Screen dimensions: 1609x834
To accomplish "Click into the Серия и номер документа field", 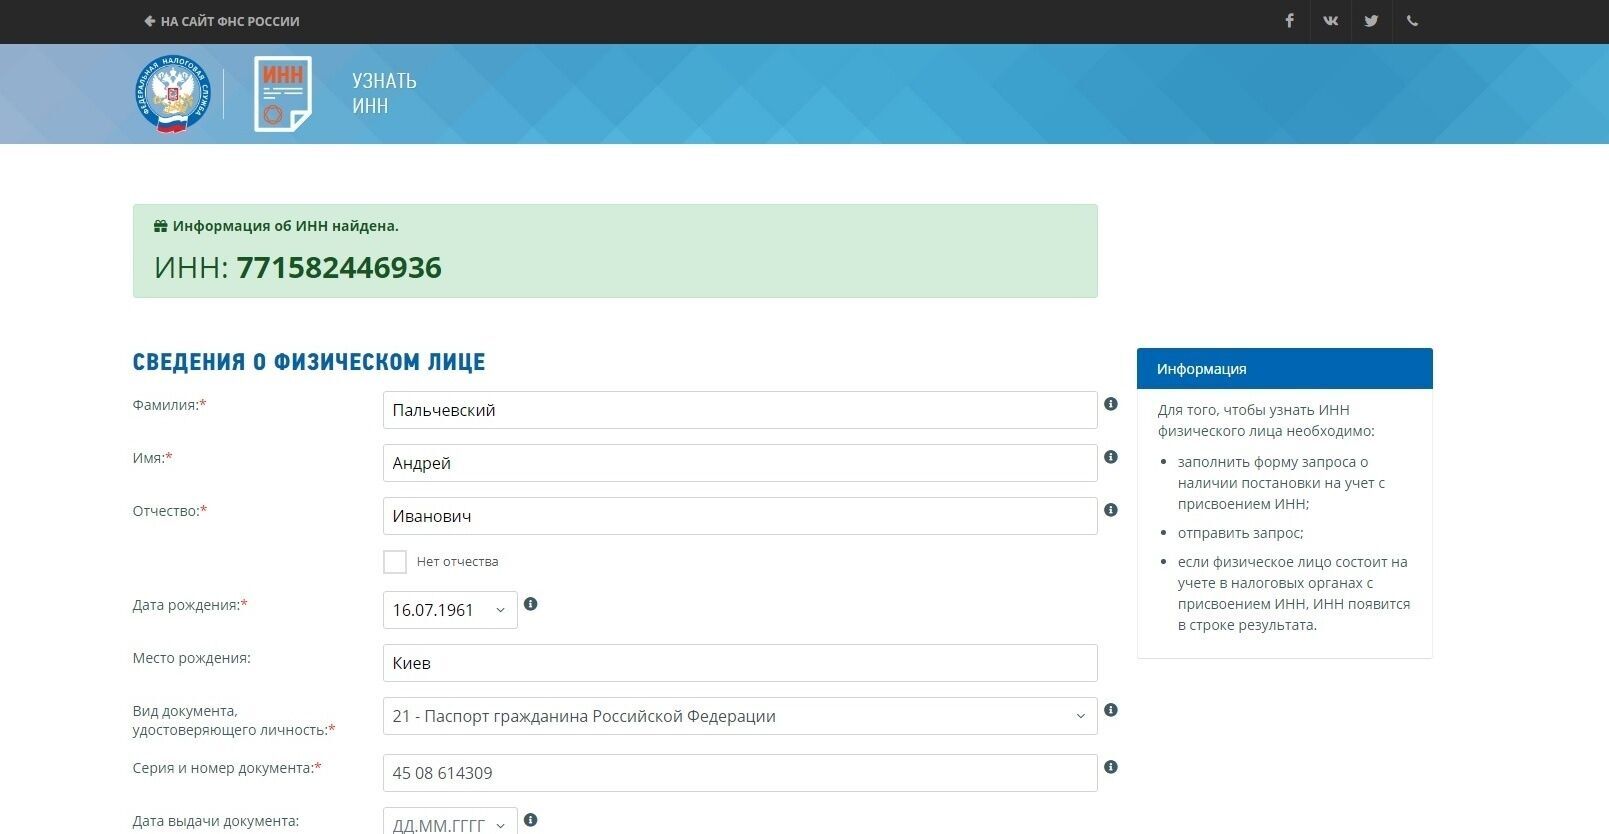I will [739, 773].
